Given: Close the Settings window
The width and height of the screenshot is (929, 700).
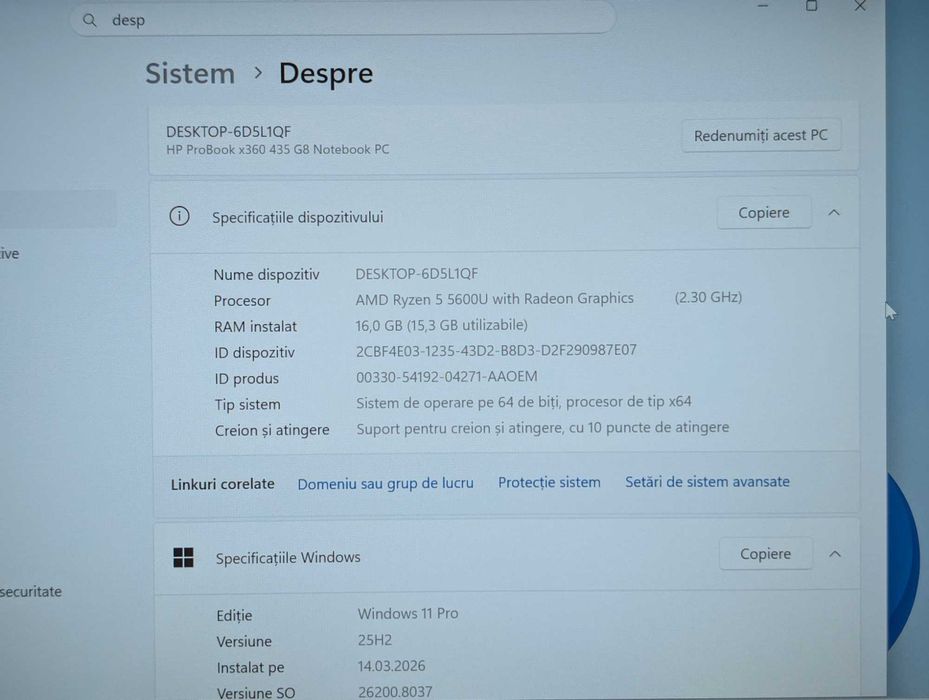Looking at the screenshot, I should [860, 6].
